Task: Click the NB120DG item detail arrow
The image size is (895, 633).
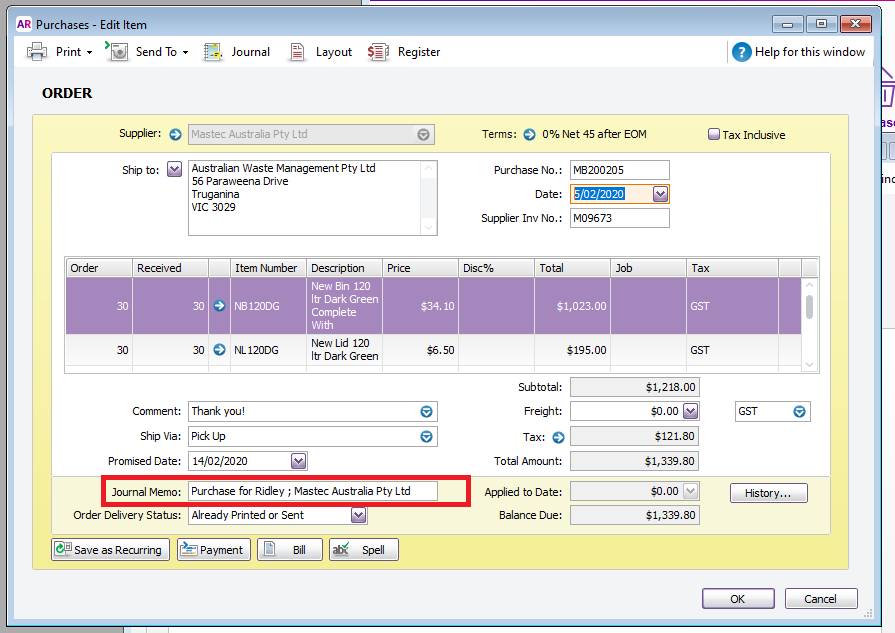Action: (219, 306)
